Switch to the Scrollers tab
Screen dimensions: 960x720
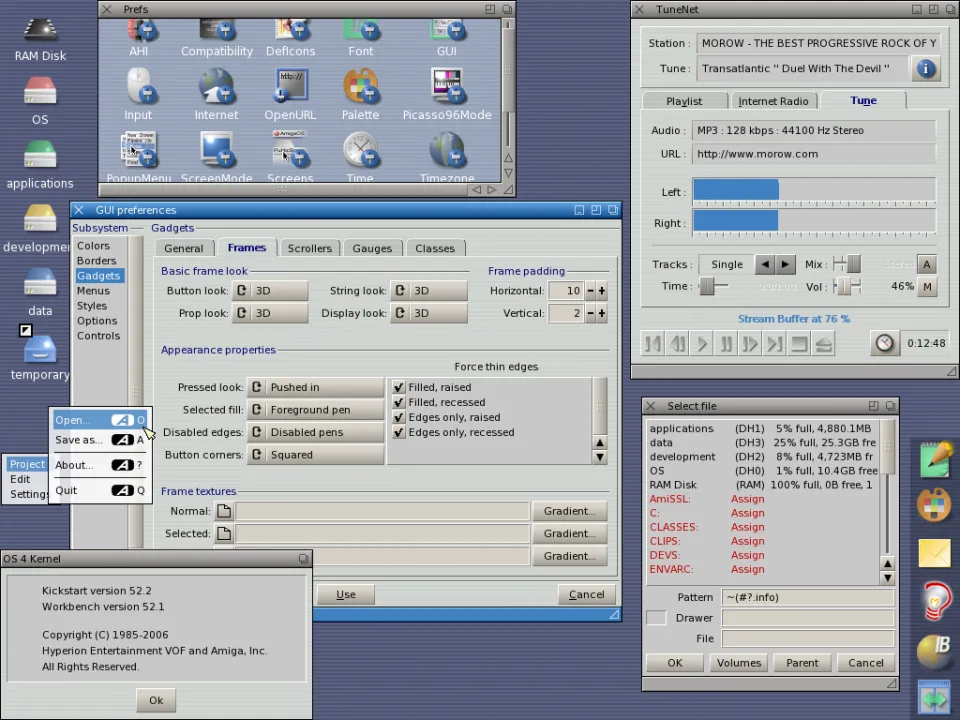click(310, 248)
